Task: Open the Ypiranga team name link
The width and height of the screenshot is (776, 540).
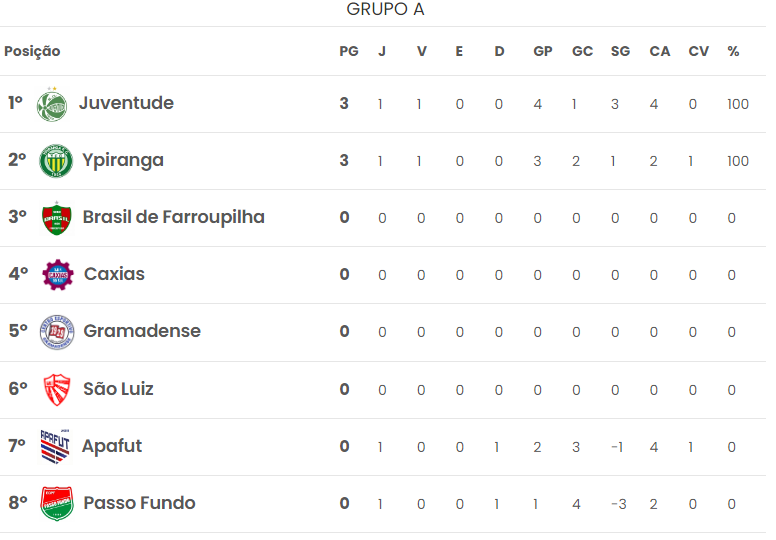Action: point(123,160)
